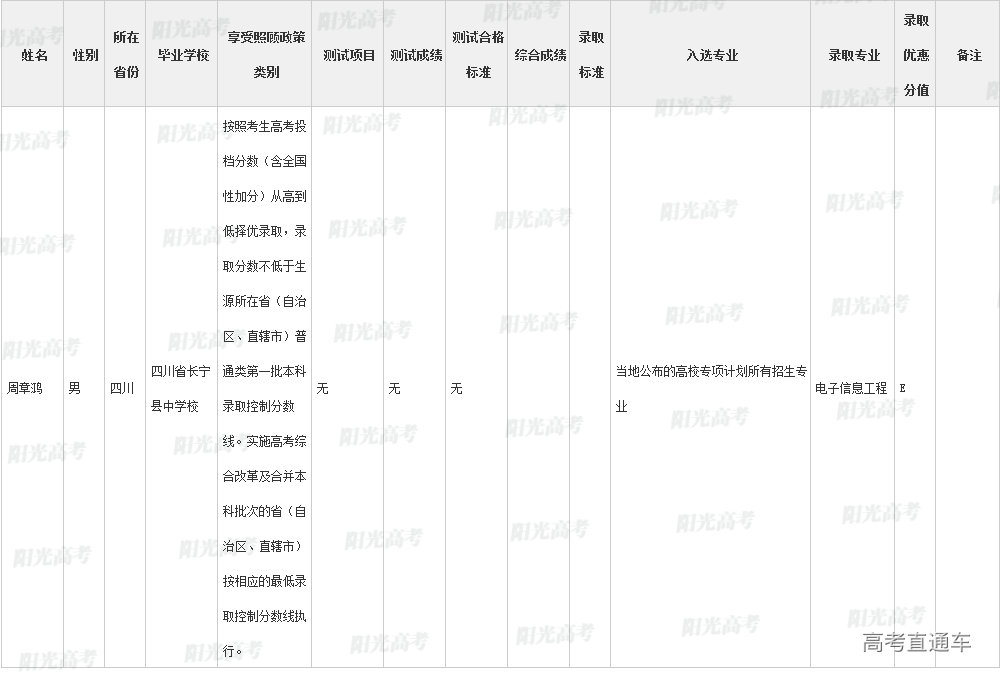Click the province cell 四川
Screen dimensions: 1000x682
pyautogui.click(x=121, y=388)
